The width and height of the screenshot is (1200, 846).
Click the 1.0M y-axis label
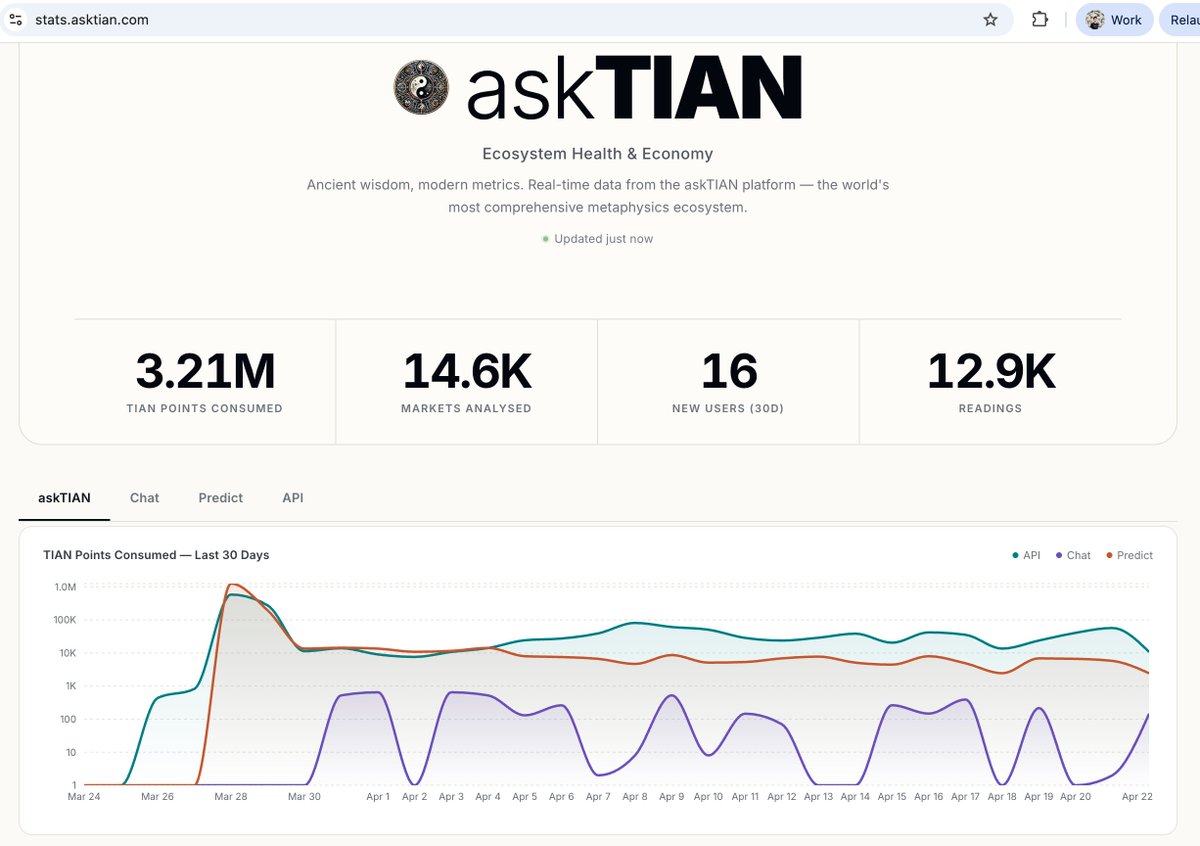(65, 587)
